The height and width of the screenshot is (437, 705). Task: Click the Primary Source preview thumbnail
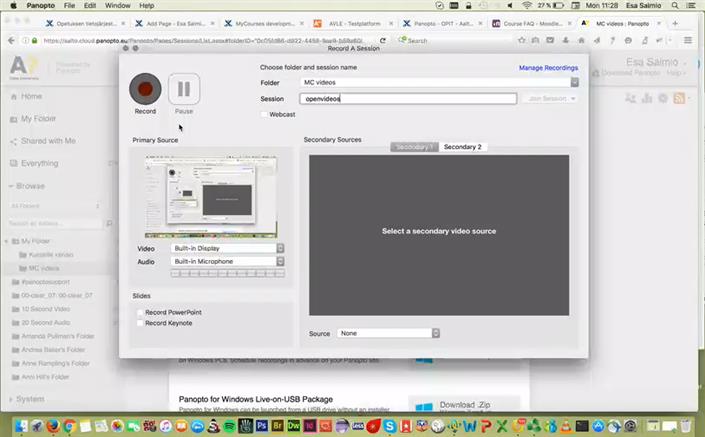click(211, 196)
